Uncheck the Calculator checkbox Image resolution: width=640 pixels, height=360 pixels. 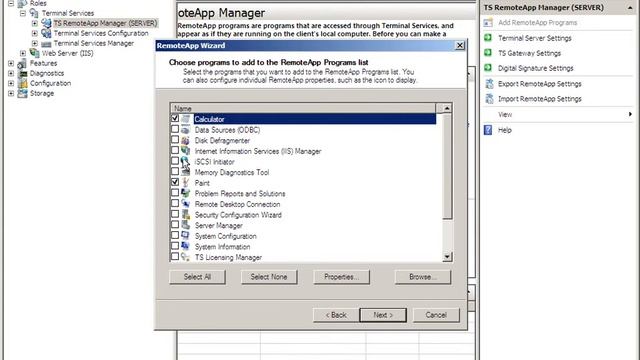point(175,118)
